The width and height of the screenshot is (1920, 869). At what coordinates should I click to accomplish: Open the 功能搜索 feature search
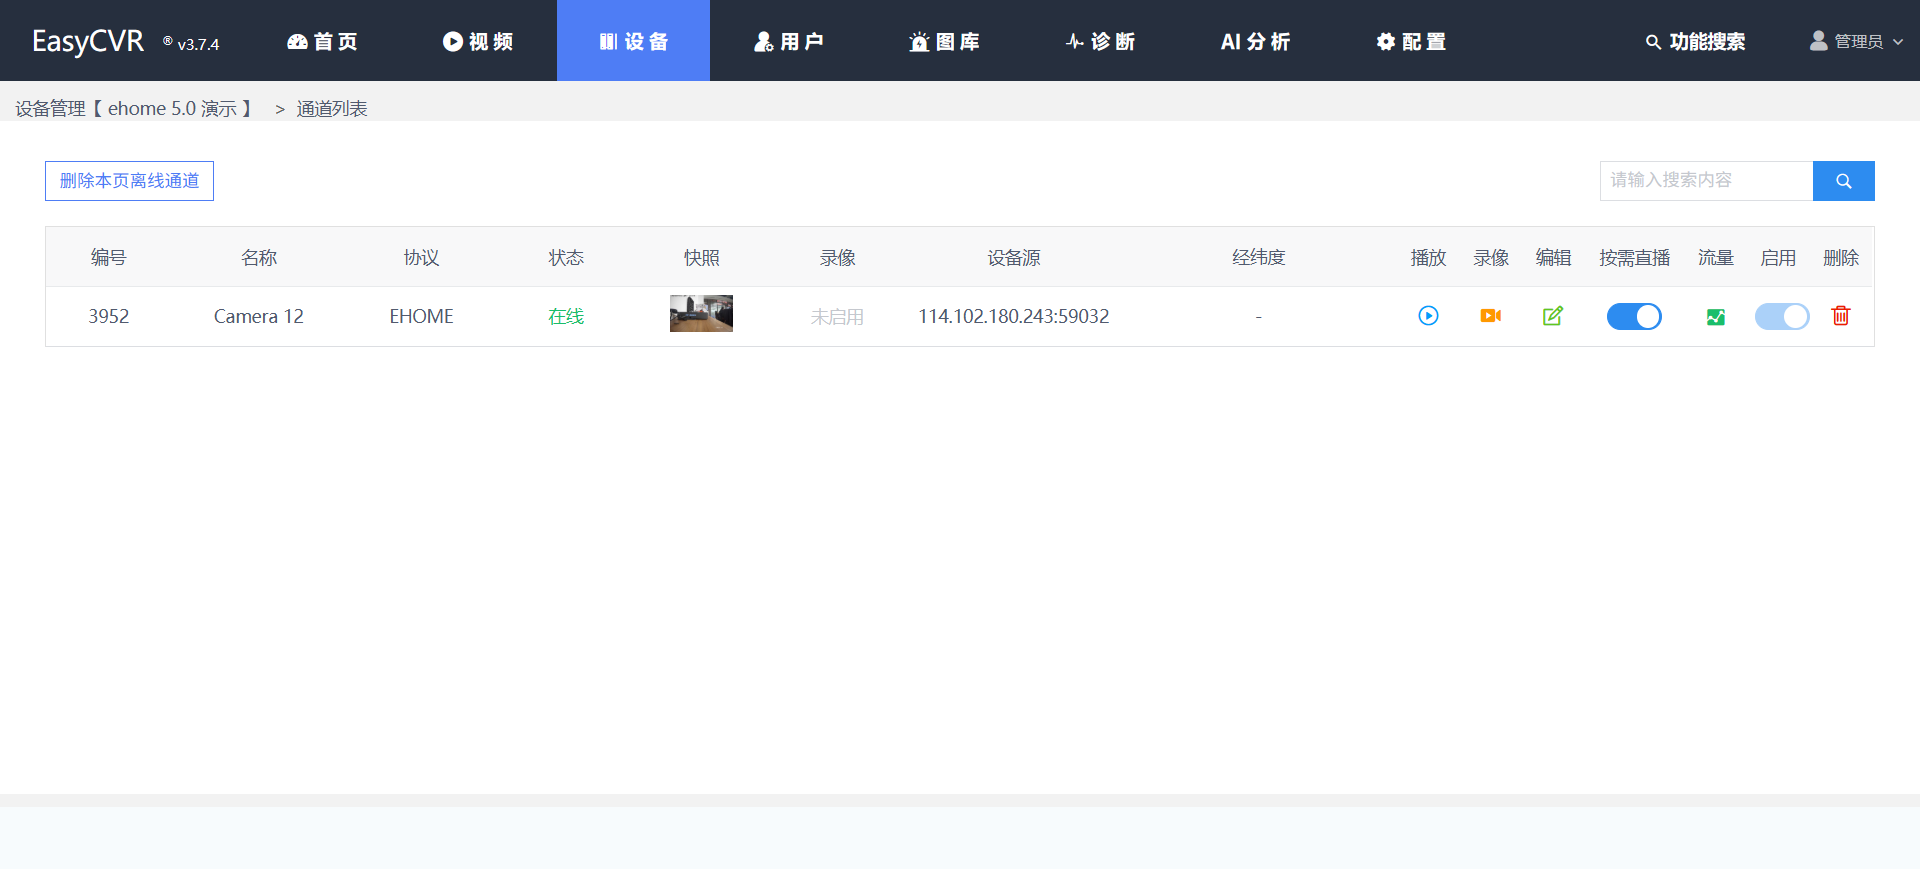click(1695, 42)
